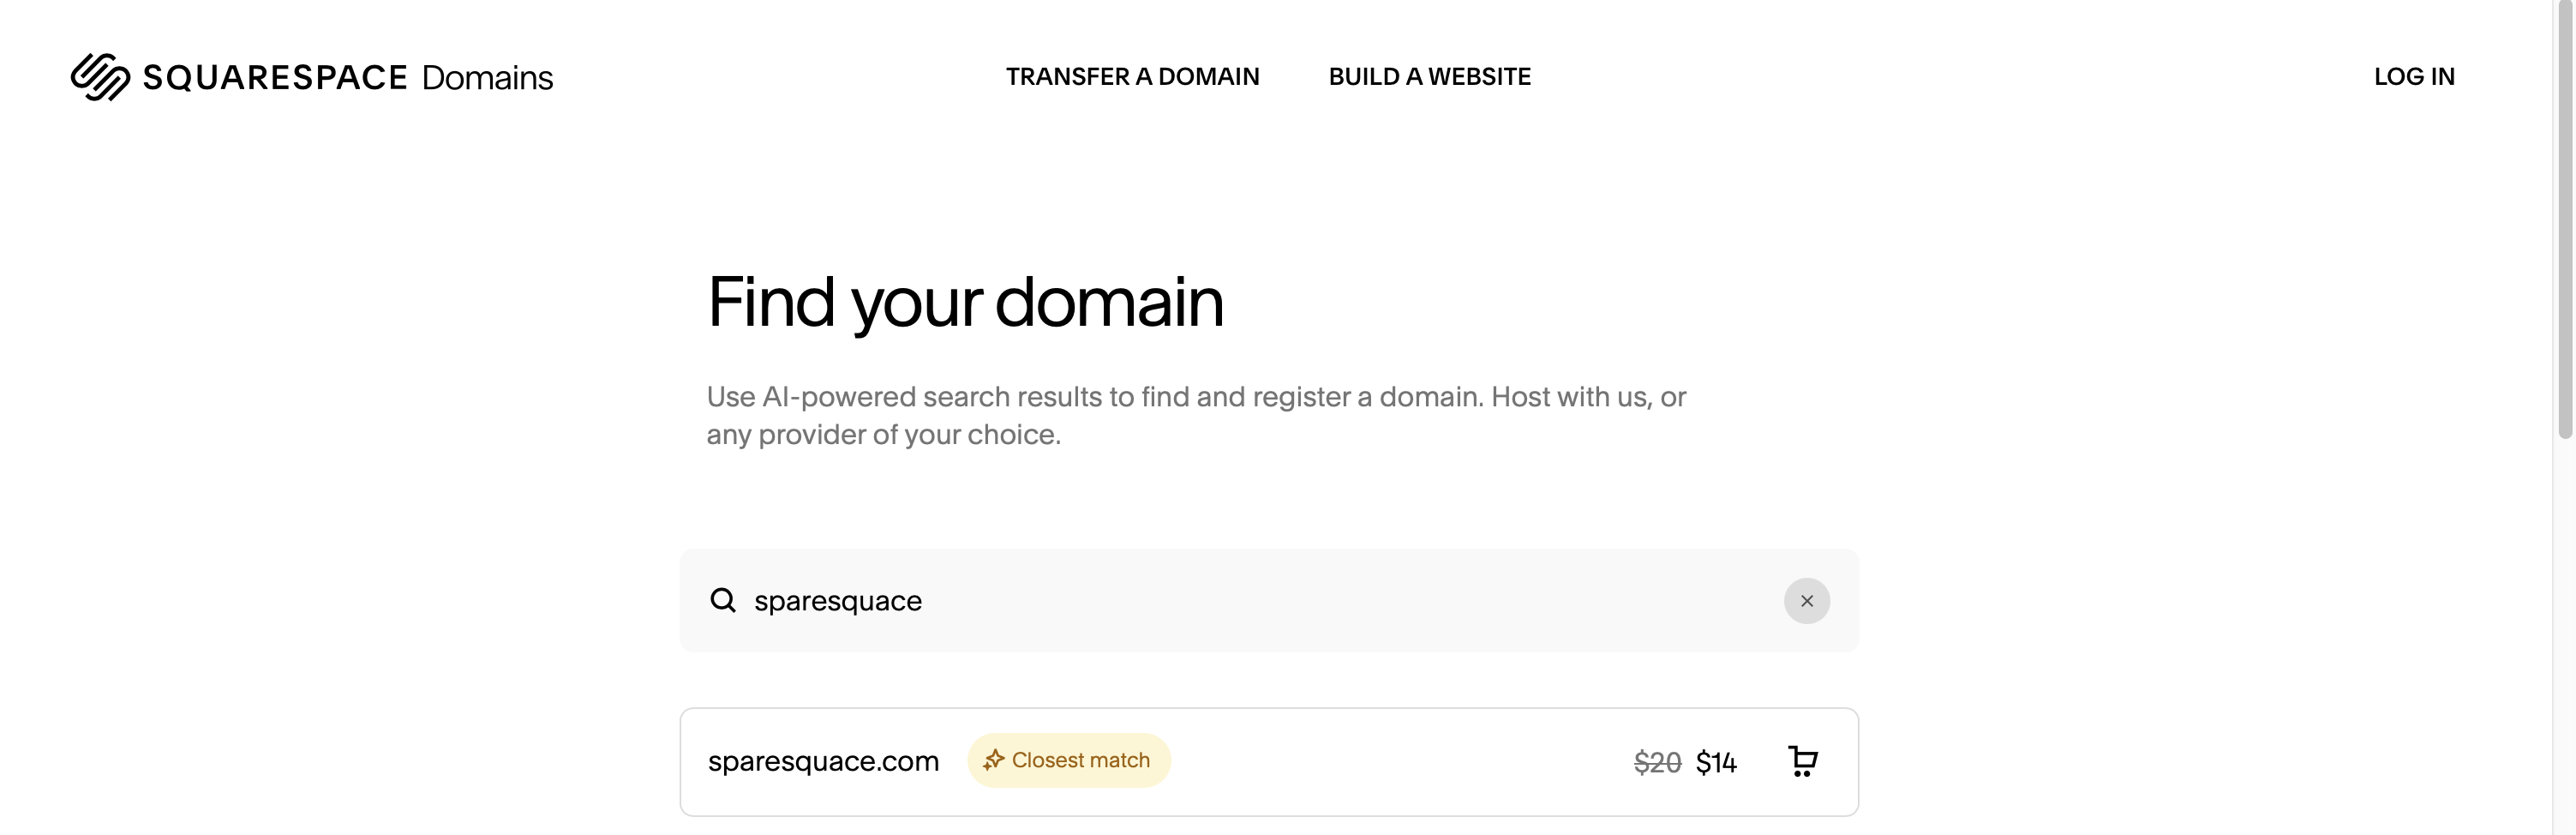
Task: Select the sparesquace search text
Action: [837, 601]
